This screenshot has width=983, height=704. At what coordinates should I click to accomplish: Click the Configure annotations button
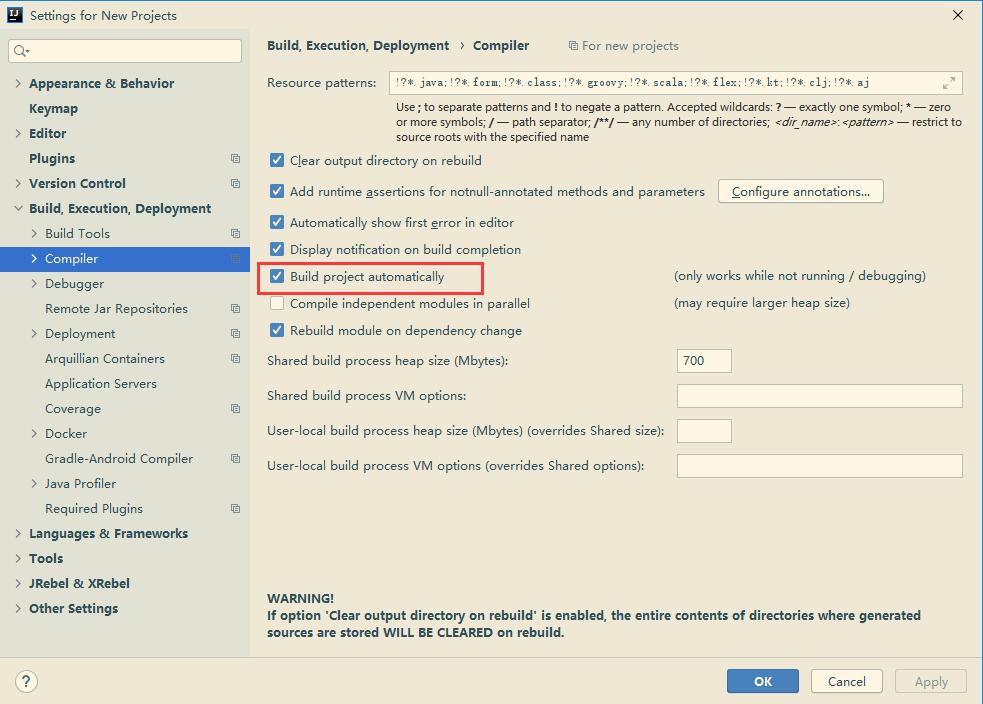click(801, 191)
